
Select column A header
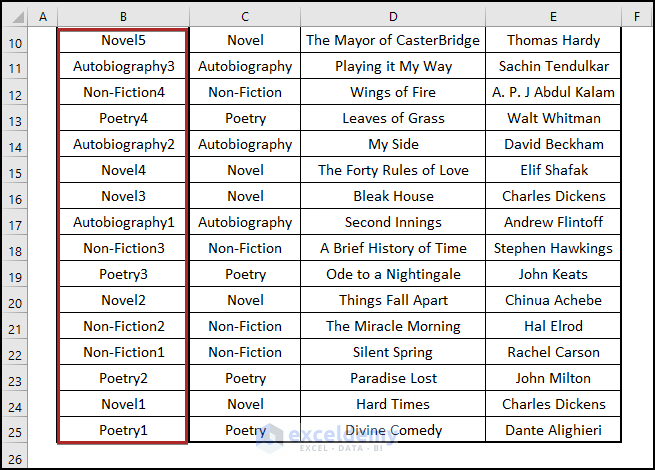pos(42,17)
